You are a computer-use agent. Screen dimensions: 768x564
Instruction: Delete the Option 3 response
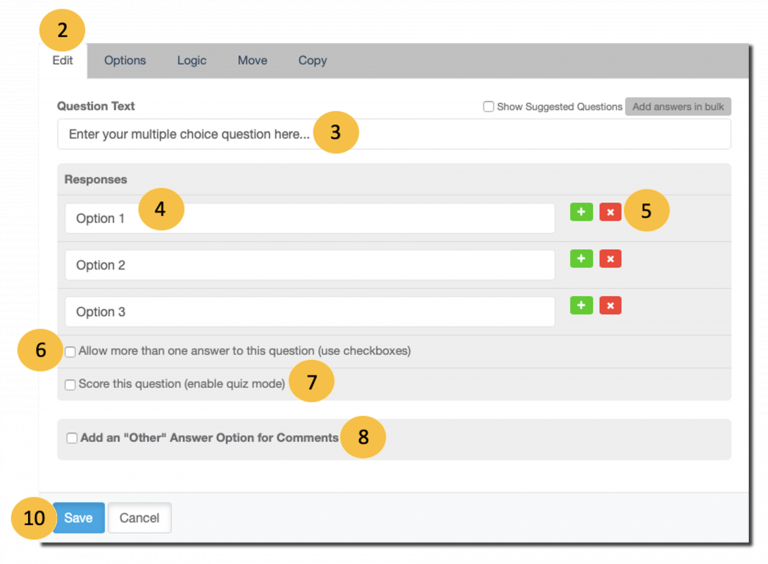pyautogui.click(x=610, y=306)
